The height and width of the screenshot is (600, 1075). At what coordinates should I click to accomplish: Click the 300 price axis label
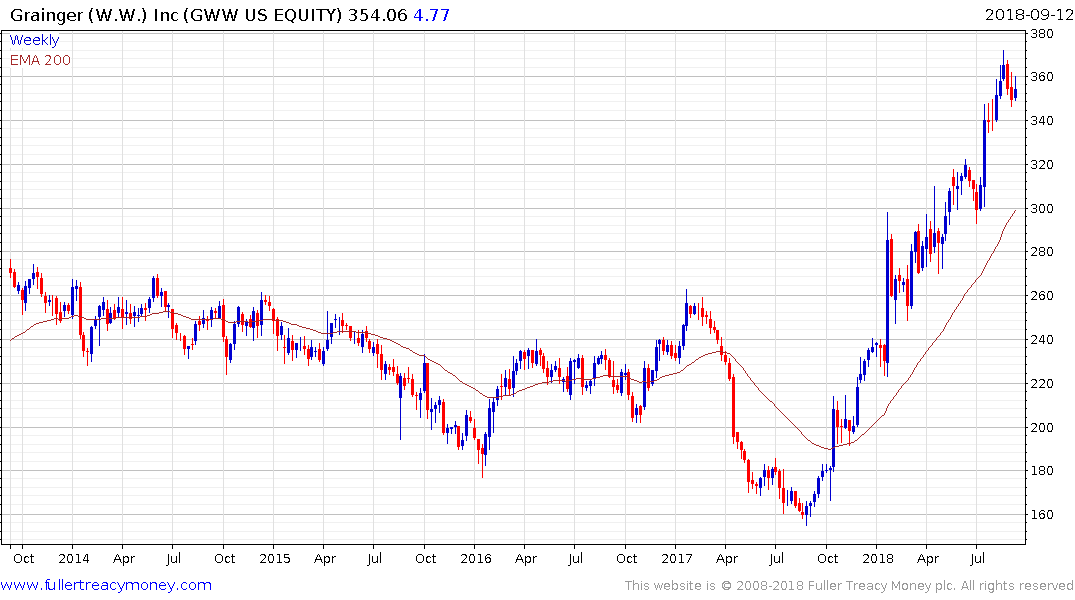[x=1041, y=208]
